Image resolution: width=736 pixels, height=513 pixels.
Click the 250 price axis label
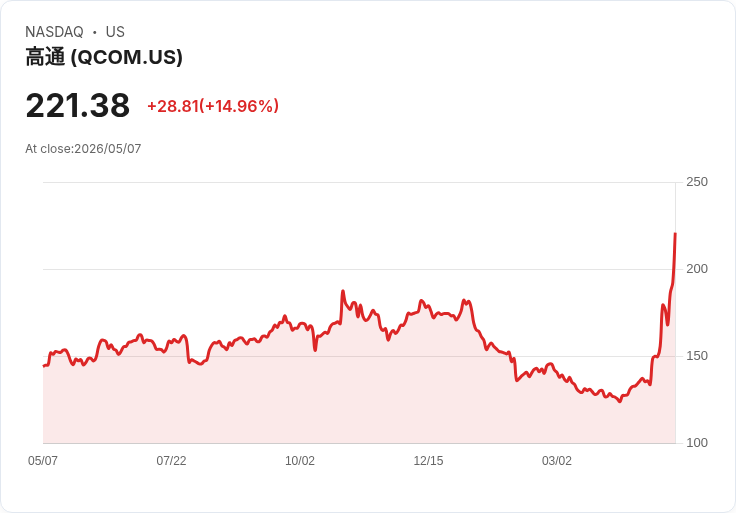(x=697, y=182)
